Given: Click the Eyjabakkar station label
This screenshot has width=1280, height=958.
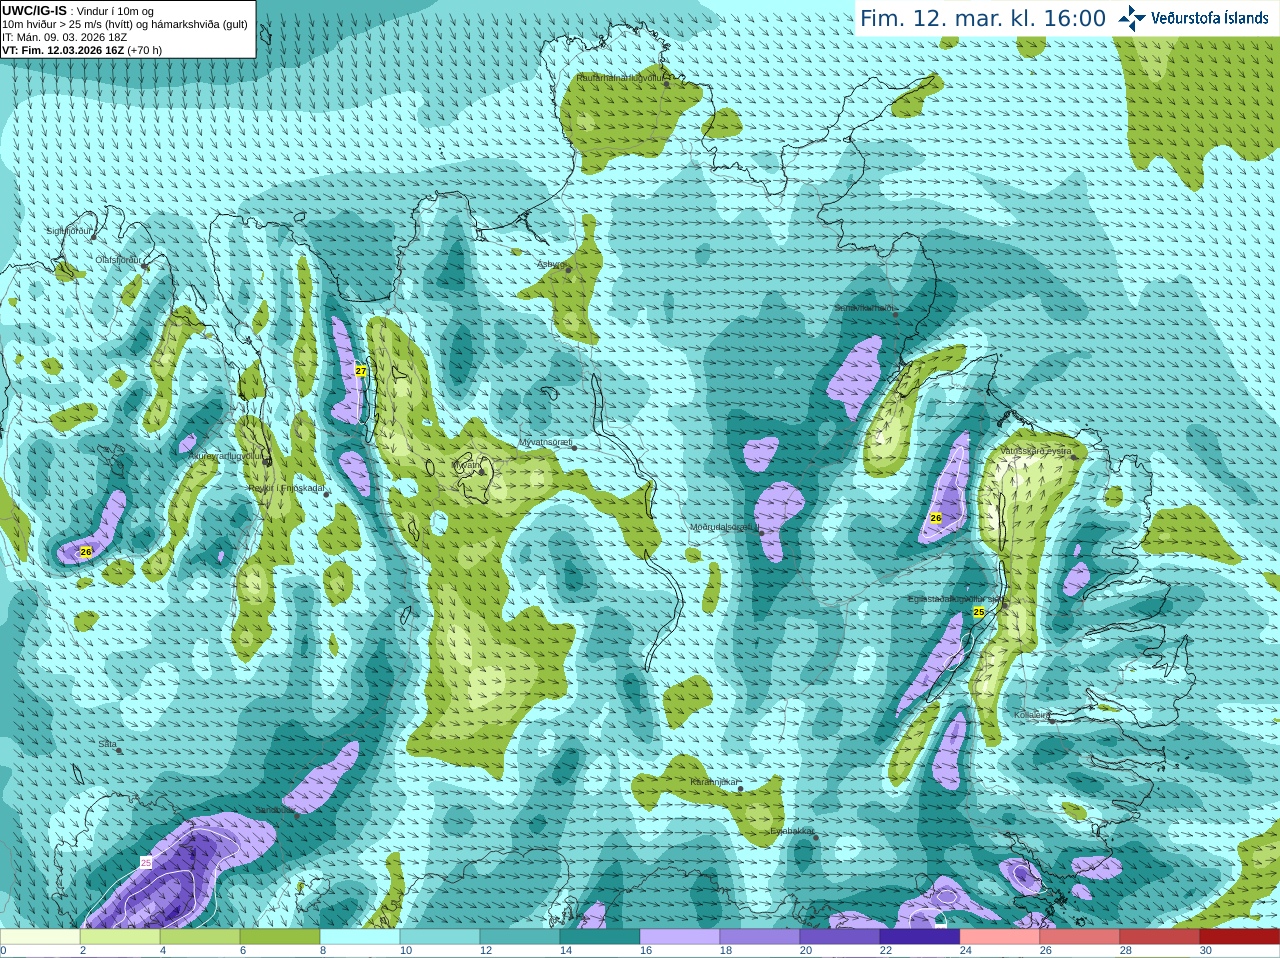Looking at the screenshot, I should pos(792,831).
